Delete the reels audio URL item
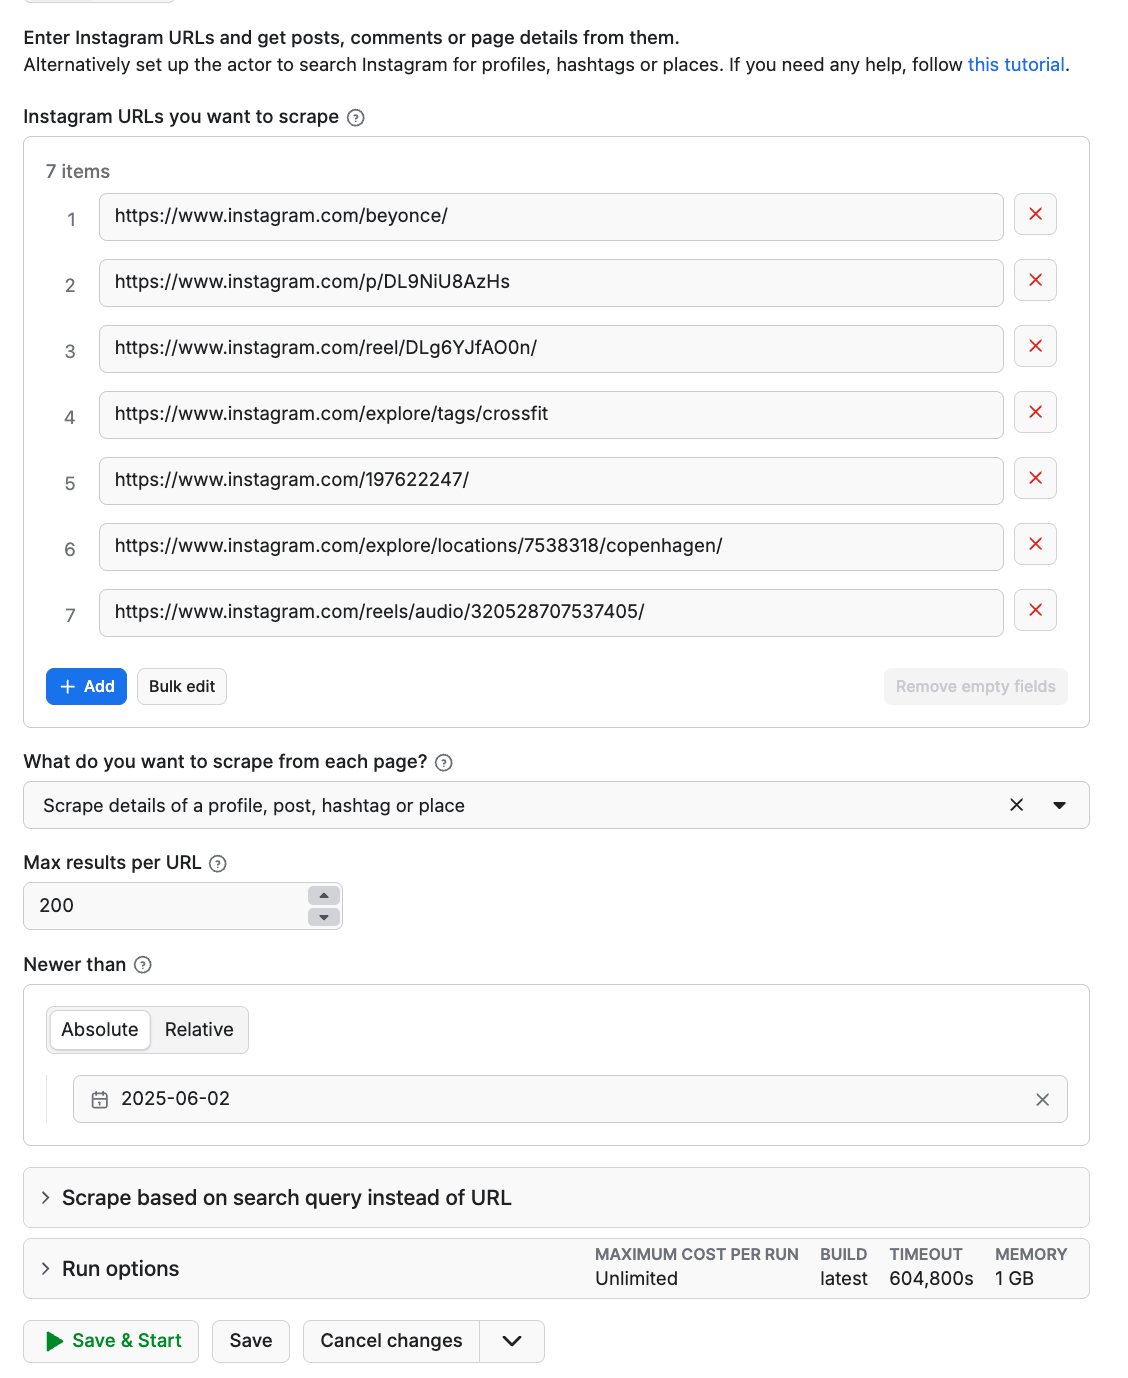The image size is (1128, 1378). [x=1035, y=610]
